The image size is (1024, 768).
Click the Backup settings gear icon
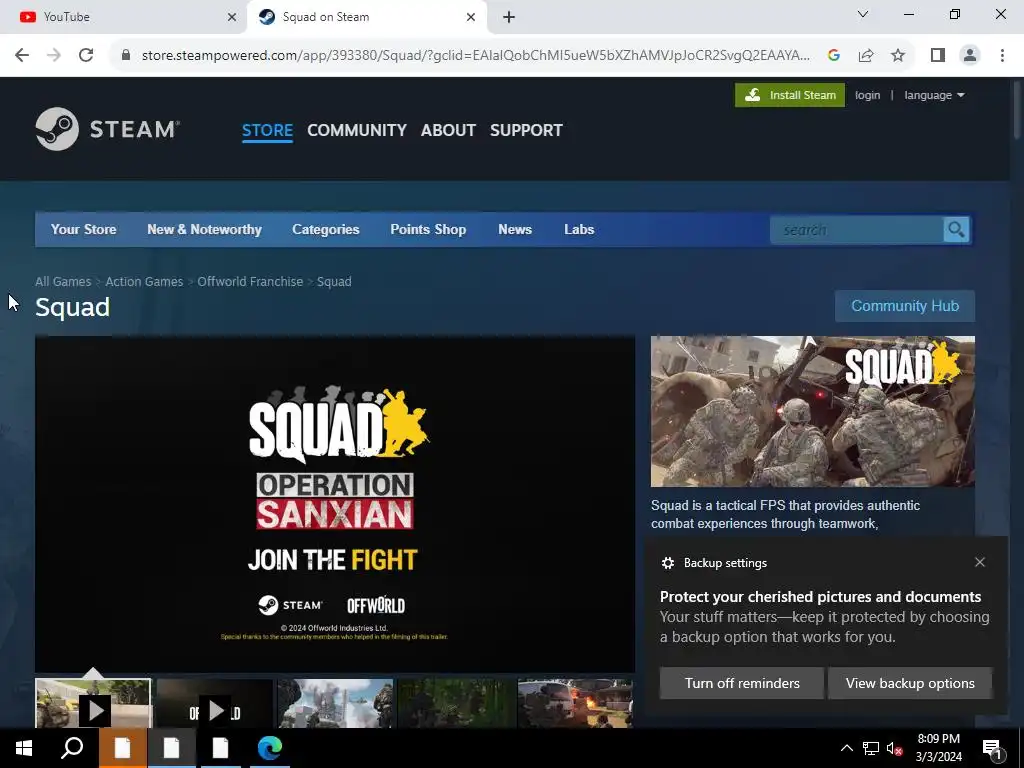click(x=667, y=563)
